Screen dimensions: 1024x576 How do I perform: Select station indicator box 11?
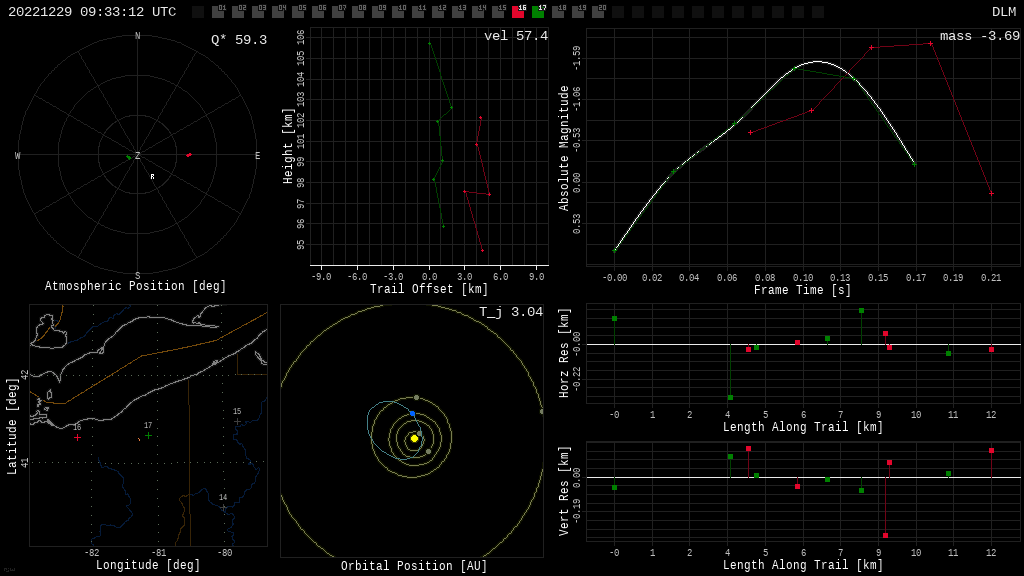(x=418, y=11)
